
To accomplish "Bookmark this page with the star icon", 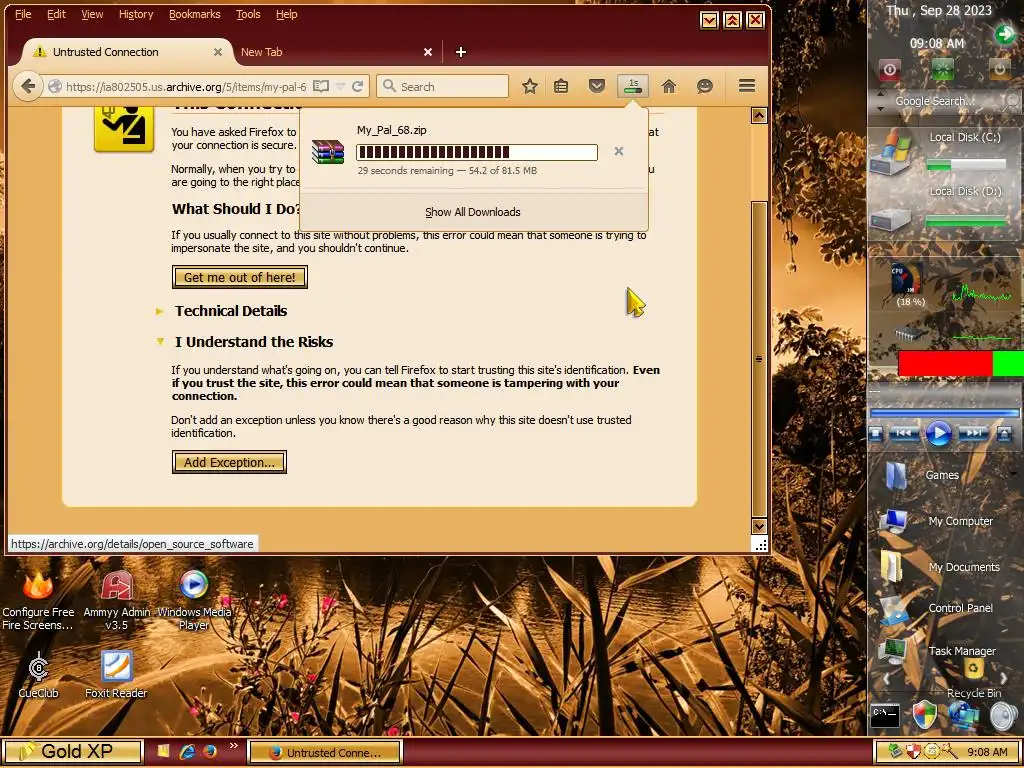I will (530, 86).
